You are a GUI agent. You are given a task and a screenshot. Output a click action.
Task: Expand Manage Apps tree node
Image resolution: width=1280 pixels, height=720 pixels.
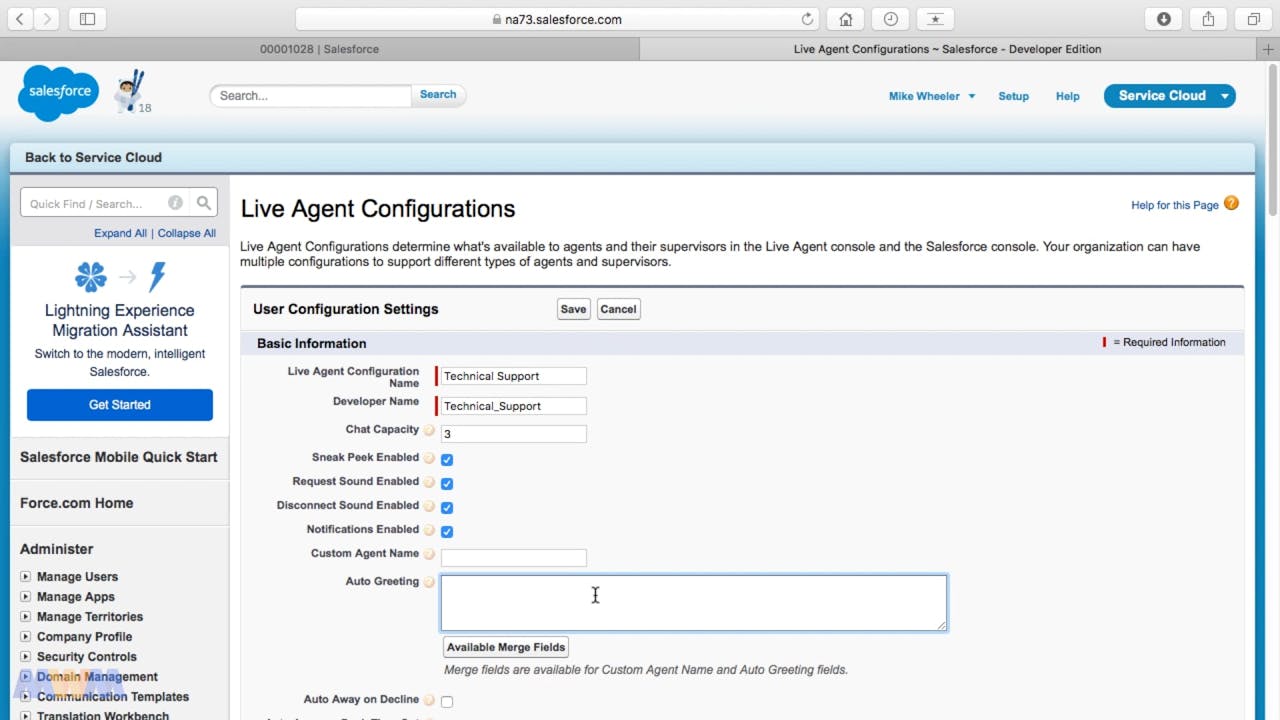[x=26, y=597]
